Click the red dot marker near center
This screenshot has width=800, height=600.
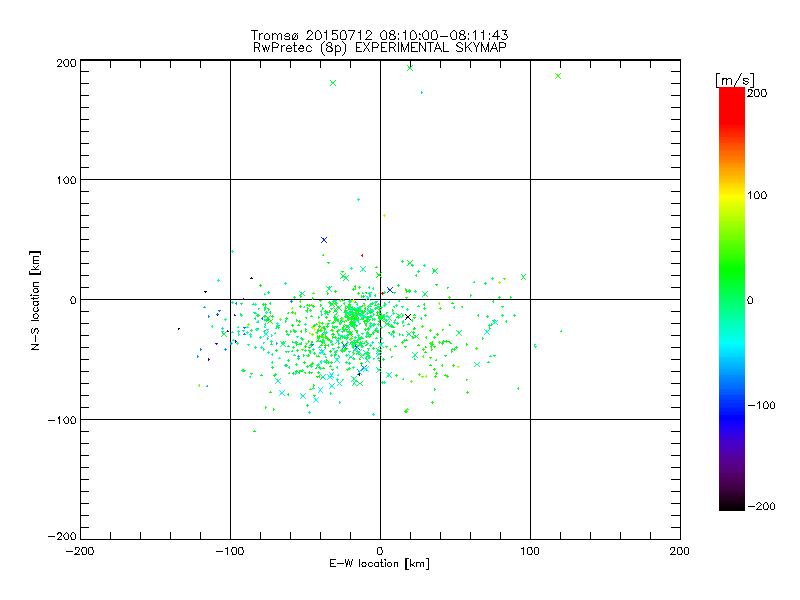pos(362,255)
